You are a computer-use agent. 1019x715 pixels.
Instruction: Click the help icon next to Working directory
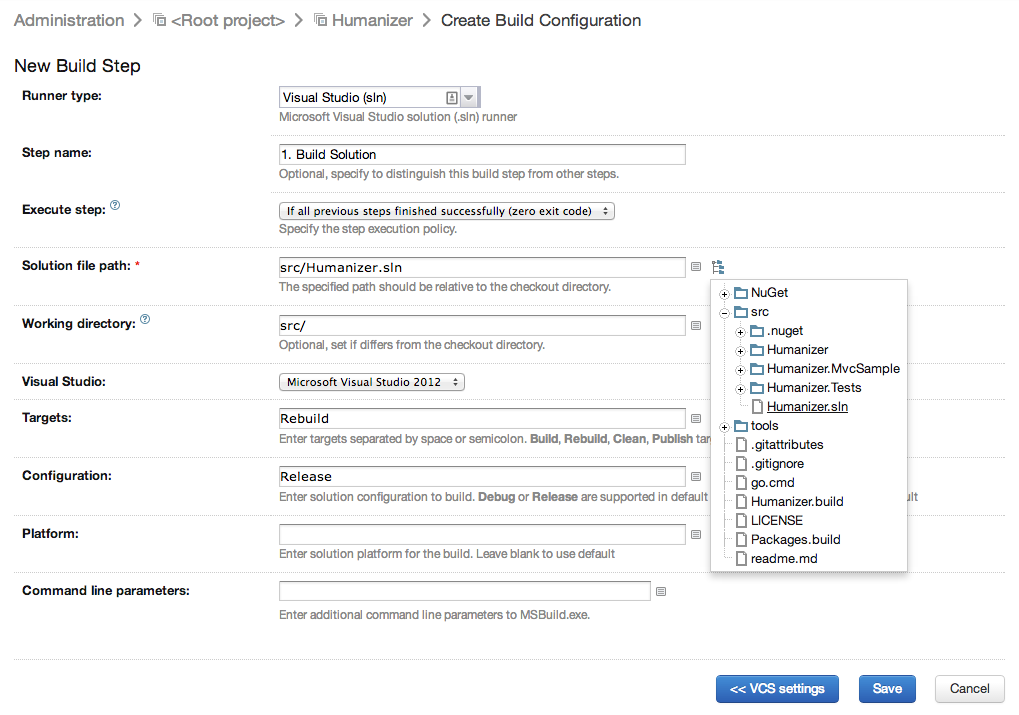pyautogui.click(x=145, y=319)
